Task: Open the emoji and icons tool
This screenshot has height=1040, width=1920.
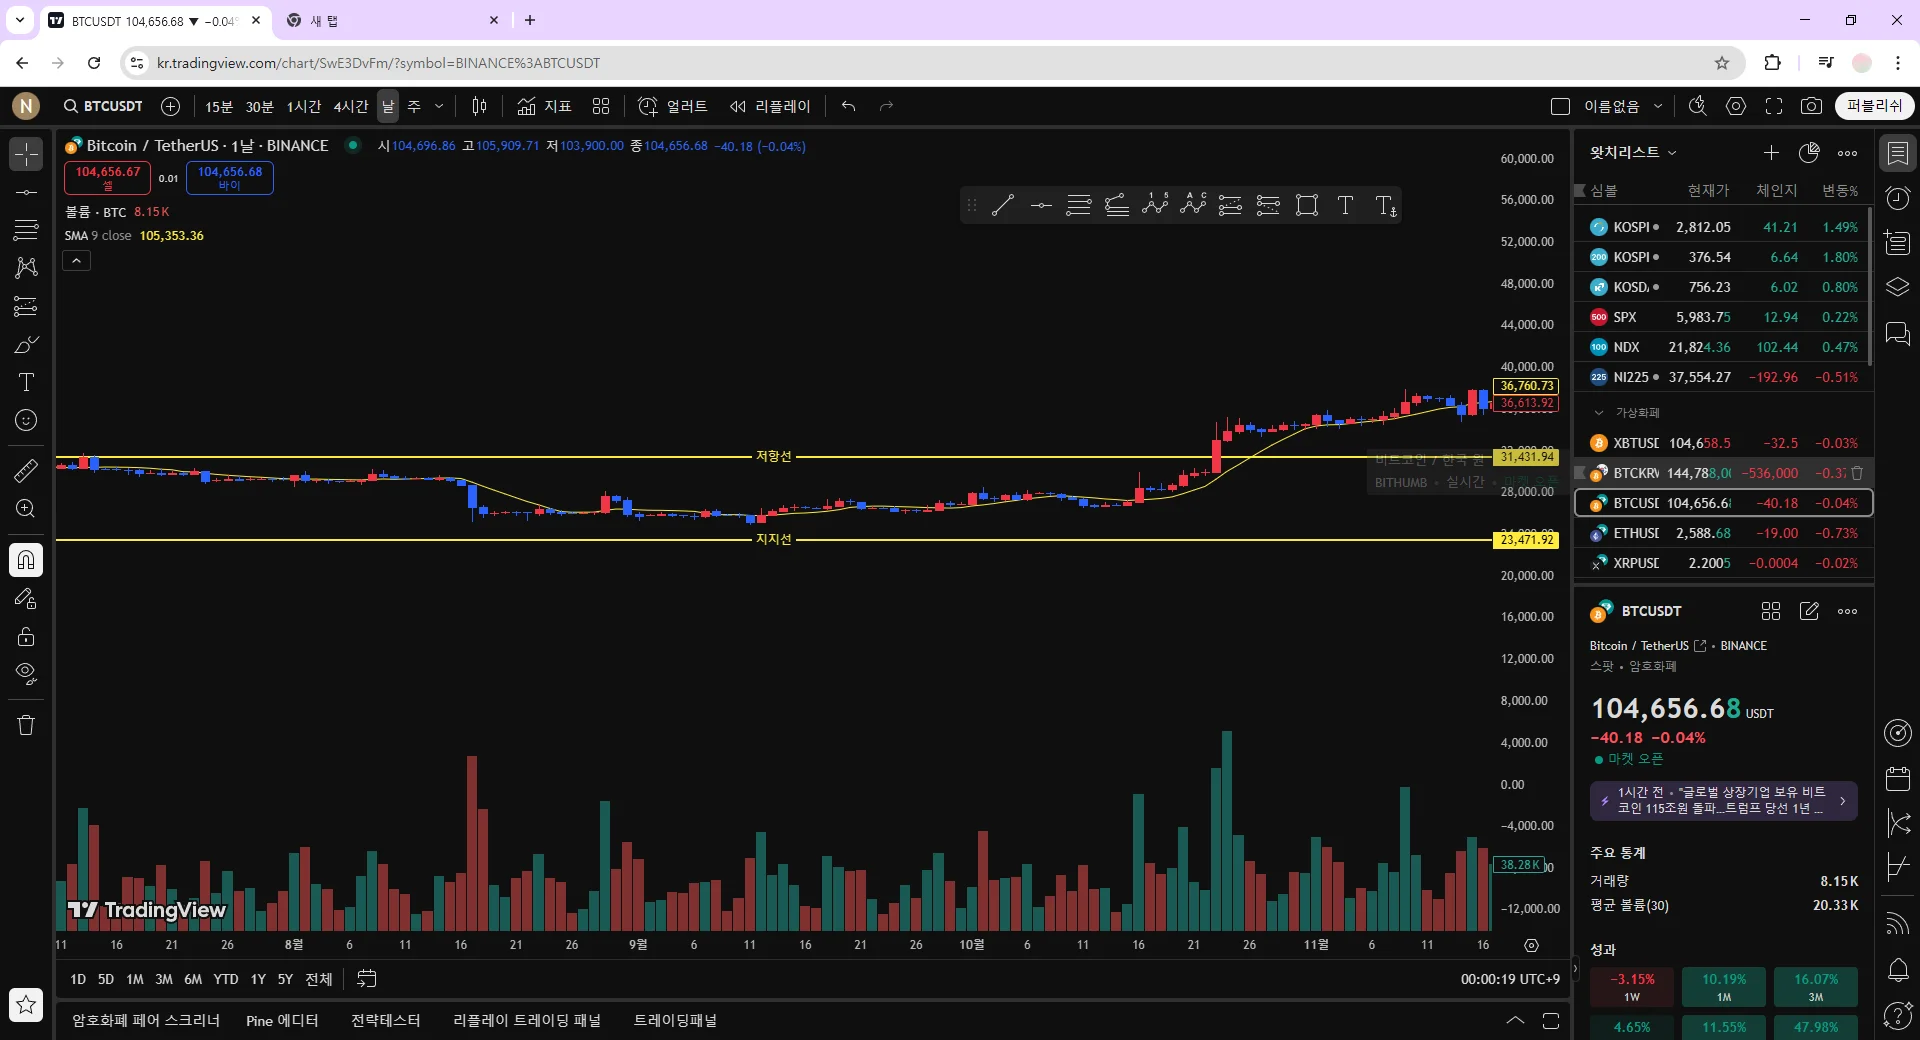Action: pos(26,420)
